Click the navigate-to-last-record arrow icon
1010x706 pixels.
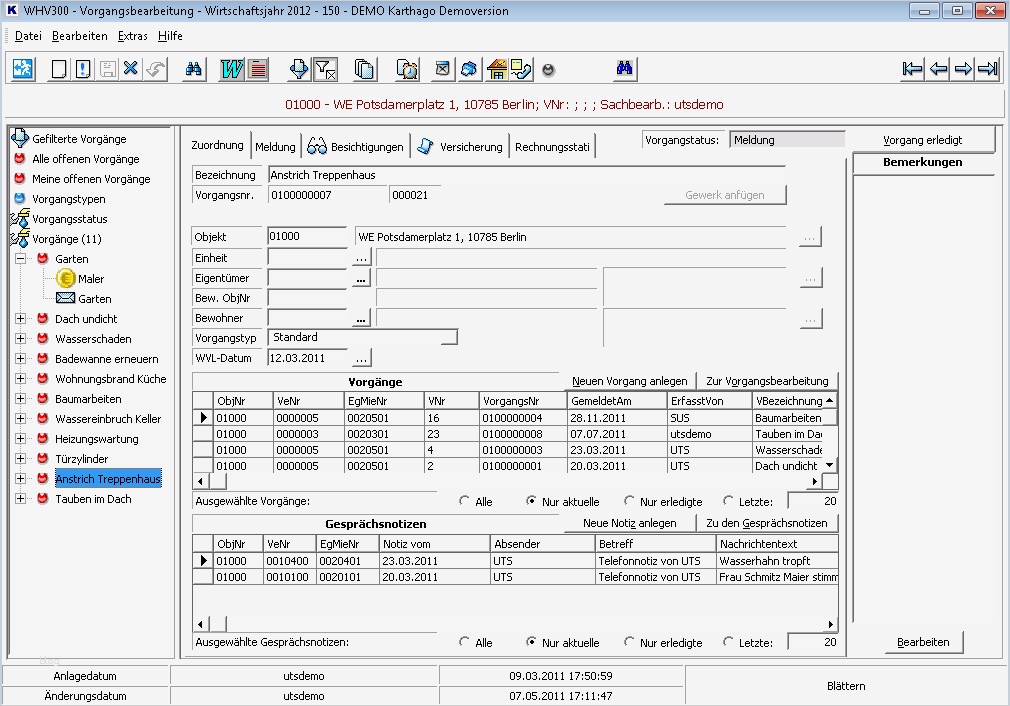(988, 69)
